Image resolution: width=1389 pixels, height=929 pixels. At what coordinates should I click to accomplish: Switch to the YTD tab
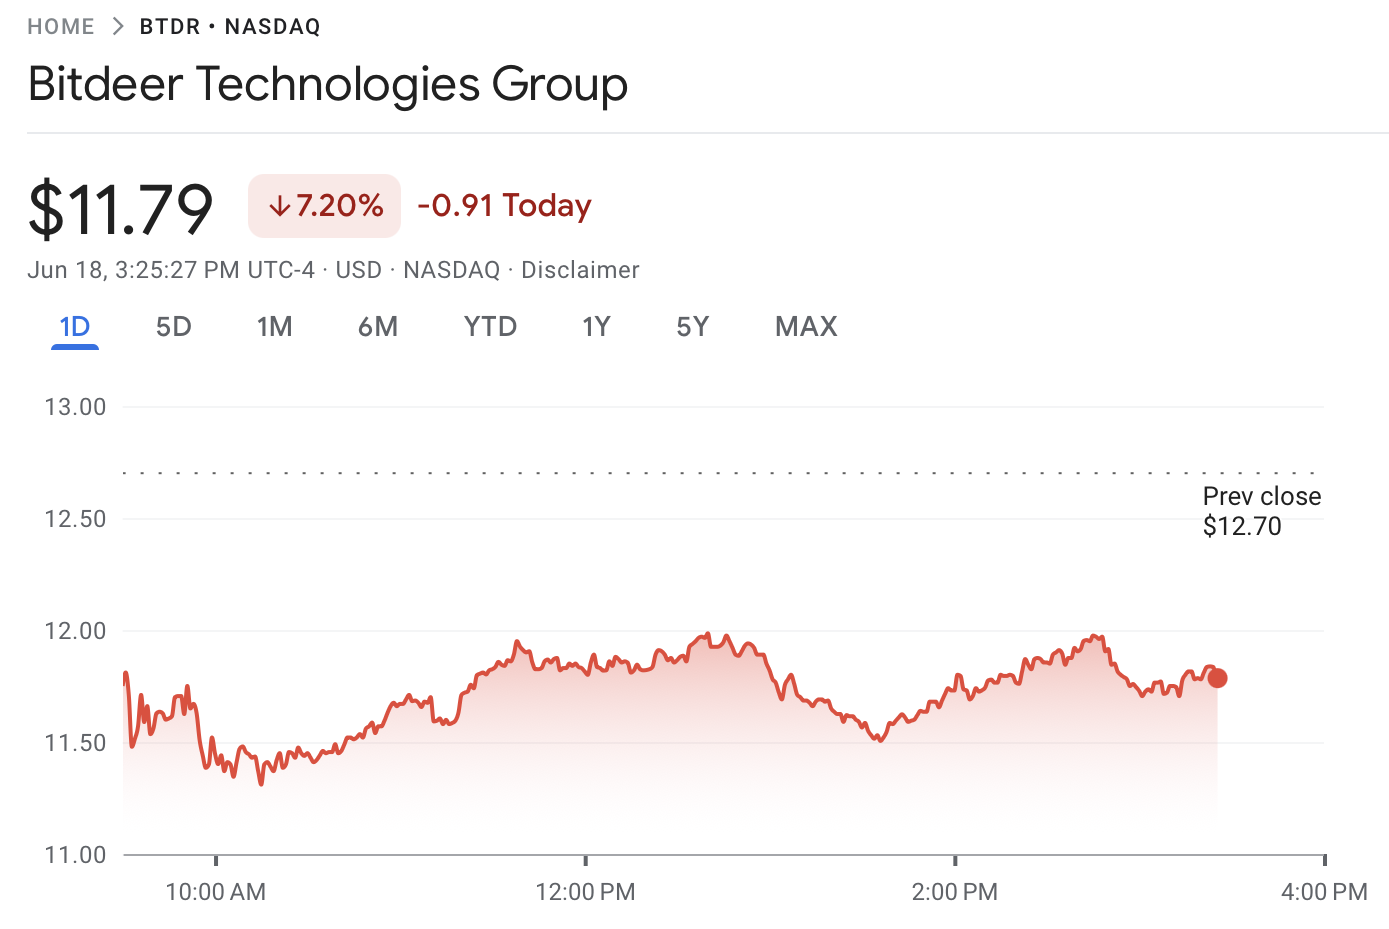[490, 327]
